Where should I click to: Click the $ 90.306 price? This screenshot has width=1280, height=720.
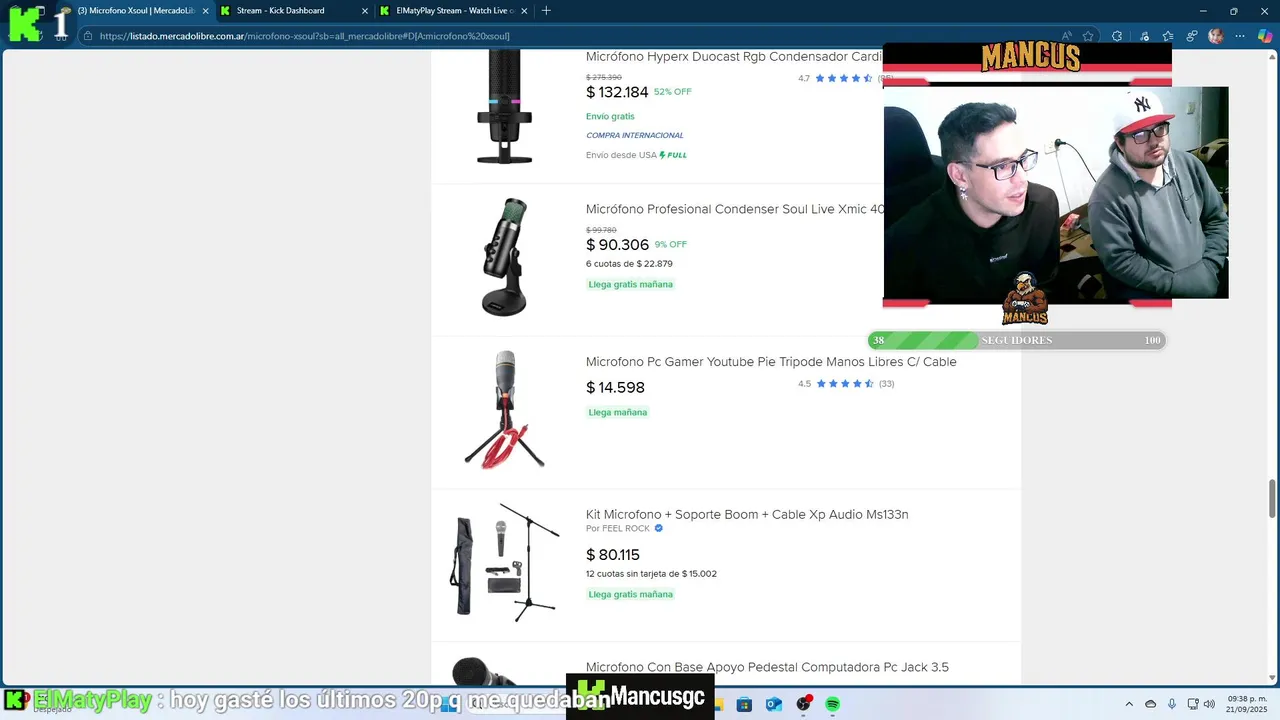pos(617,245)
